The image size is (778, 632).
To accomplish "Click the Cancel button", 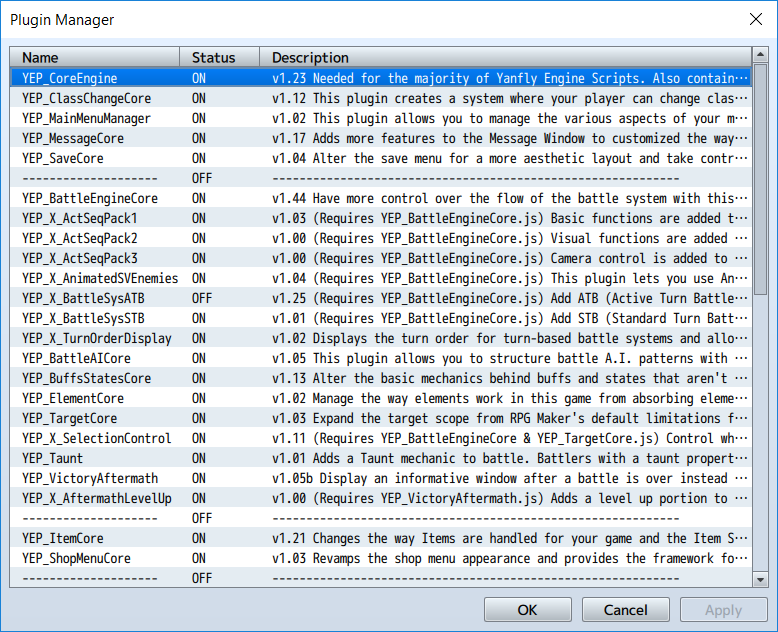I will [625, 610].
